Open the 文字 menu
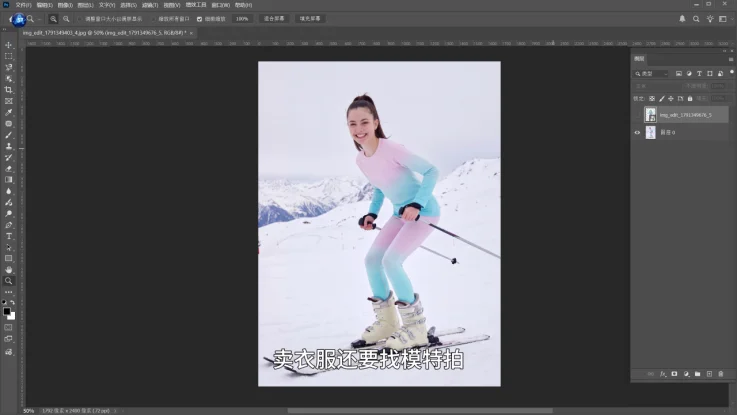Screen dimensions: 737x415 pos(107,5)
